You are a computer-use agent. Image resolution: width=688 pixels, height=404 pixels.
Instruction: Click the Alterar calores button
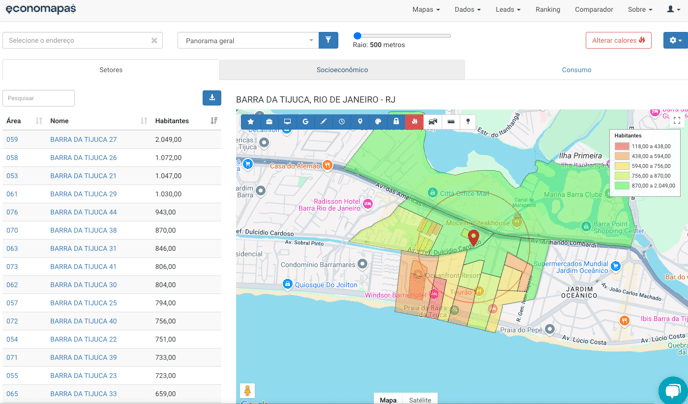coord(618,41)
